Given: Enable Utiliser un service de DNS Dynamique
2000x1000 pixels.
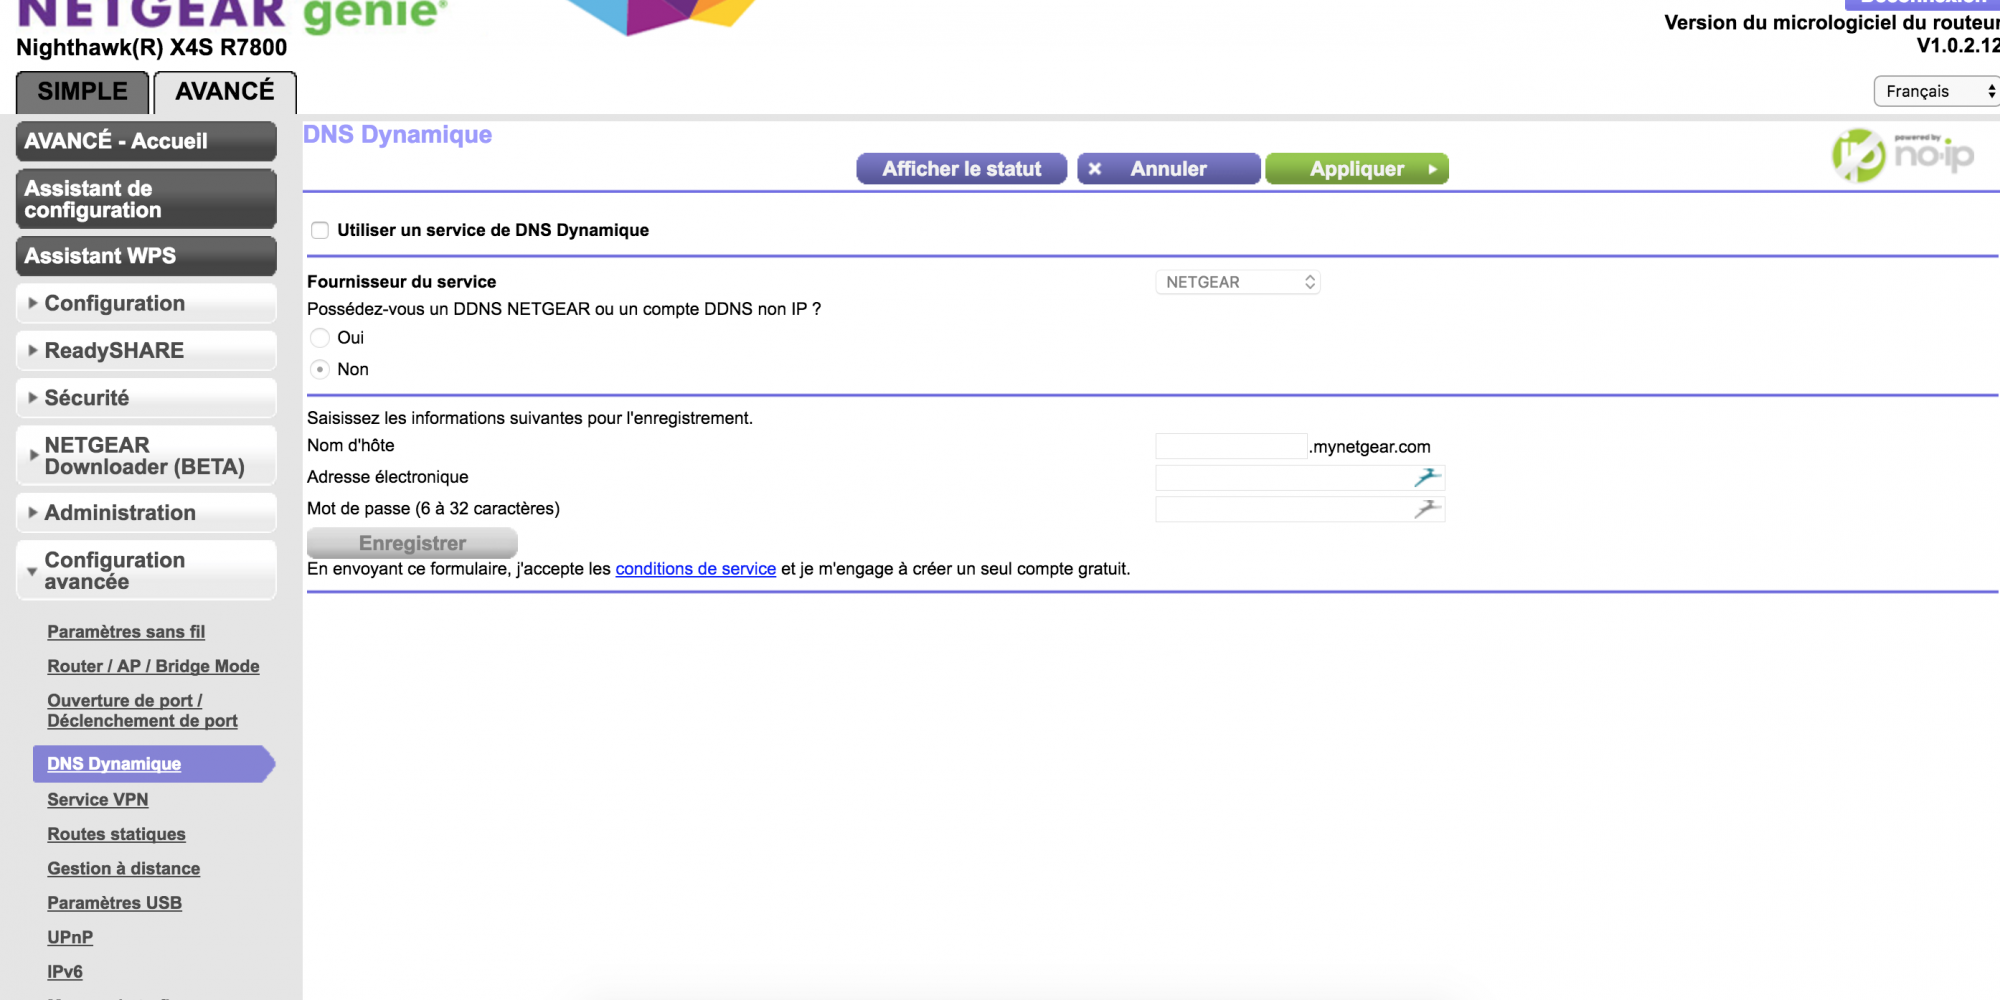Looking at the screenshot, I should click(x=320, y=230).
